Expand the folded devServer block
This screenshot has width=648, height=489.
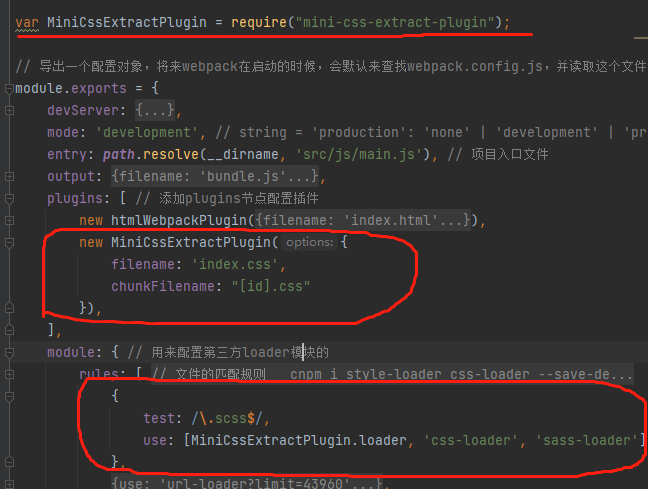click(x=9, y=110)
